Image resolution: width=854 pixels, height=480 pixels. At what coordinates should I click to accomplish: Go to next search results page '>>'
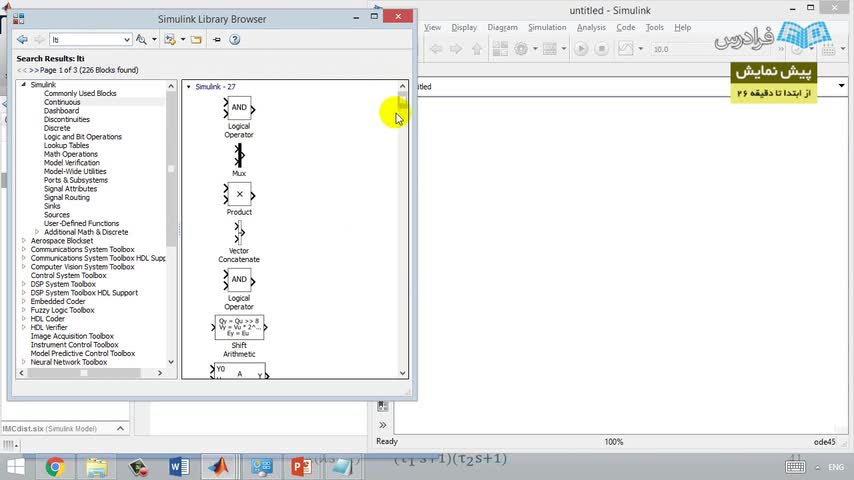[34, 70]
